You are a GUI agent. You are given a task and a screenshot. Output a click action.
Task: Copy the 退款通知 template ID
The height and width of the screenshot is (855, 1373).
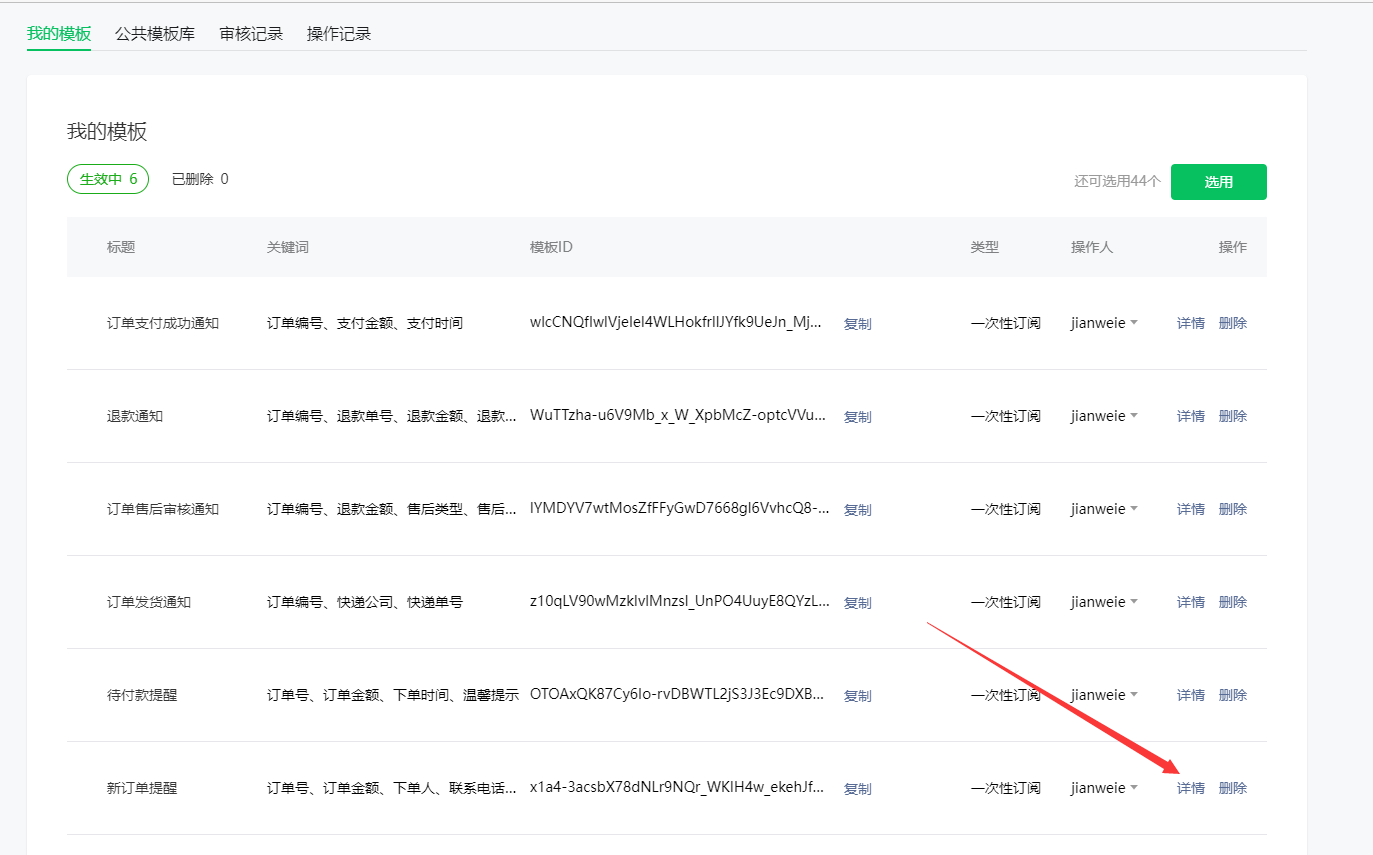point(857,417)
